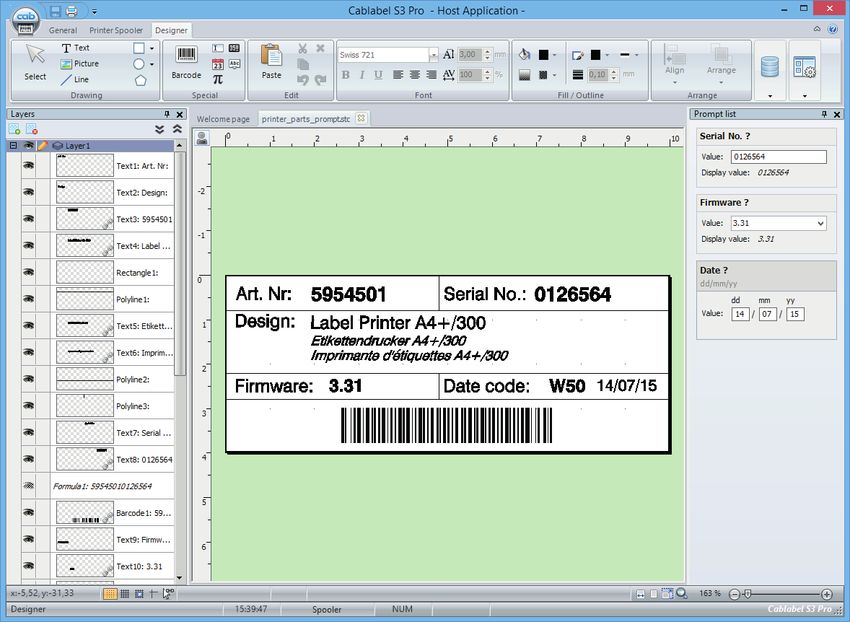Viewport: 850px width, 622px height.
Task: Insert a Picture object
Action: 80,63
